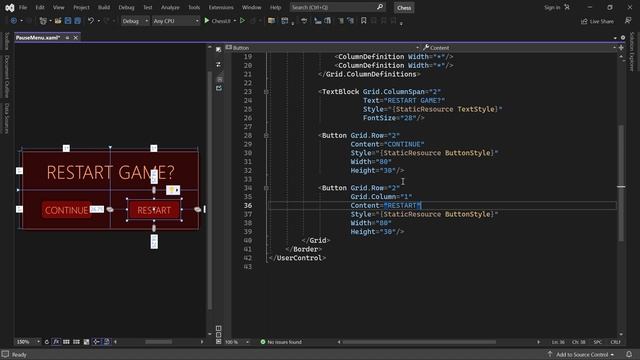Viewport: 640px width, 360px height.
Task: Toggle snap to gridlines button
Action: click(76, 342)
